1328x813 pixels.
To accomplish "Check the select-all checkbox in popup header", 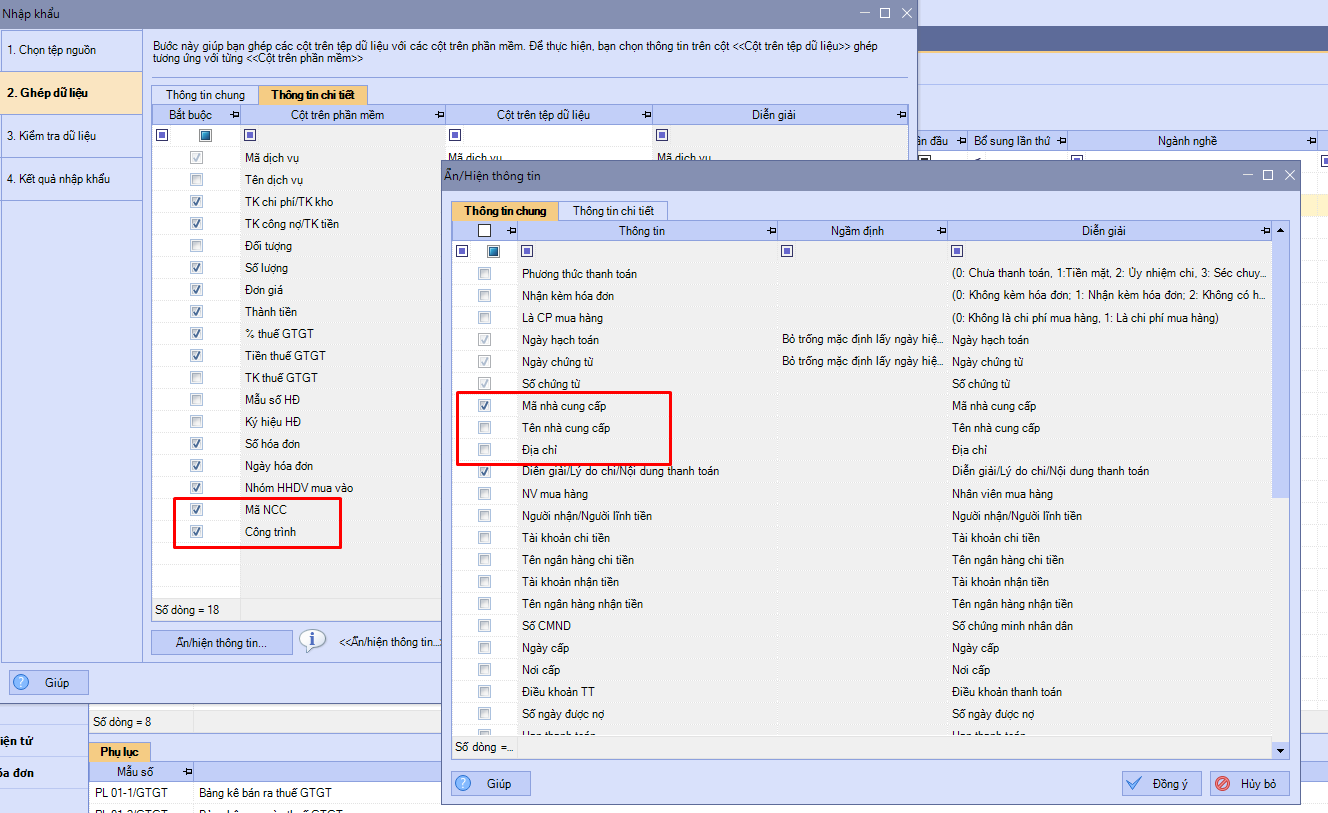I will [x=485, y=231].
